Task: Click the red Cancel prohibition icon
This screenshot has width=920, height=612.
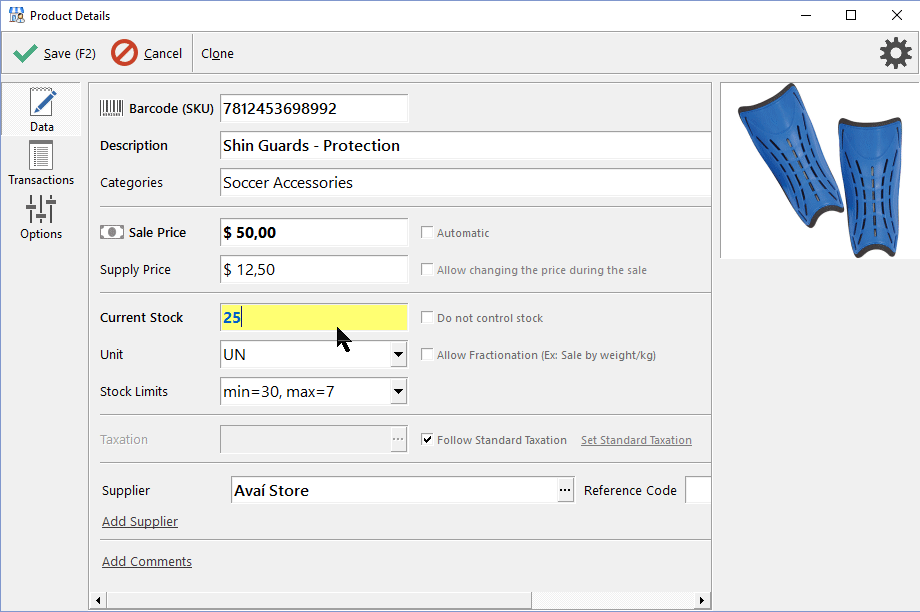Action: 124,53
